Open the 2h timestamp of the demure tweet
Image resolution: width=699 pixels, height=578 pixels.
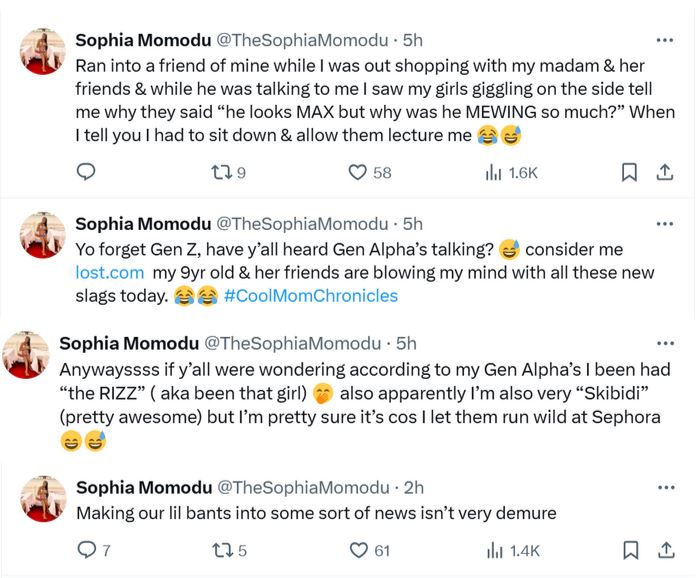point(413,487)
